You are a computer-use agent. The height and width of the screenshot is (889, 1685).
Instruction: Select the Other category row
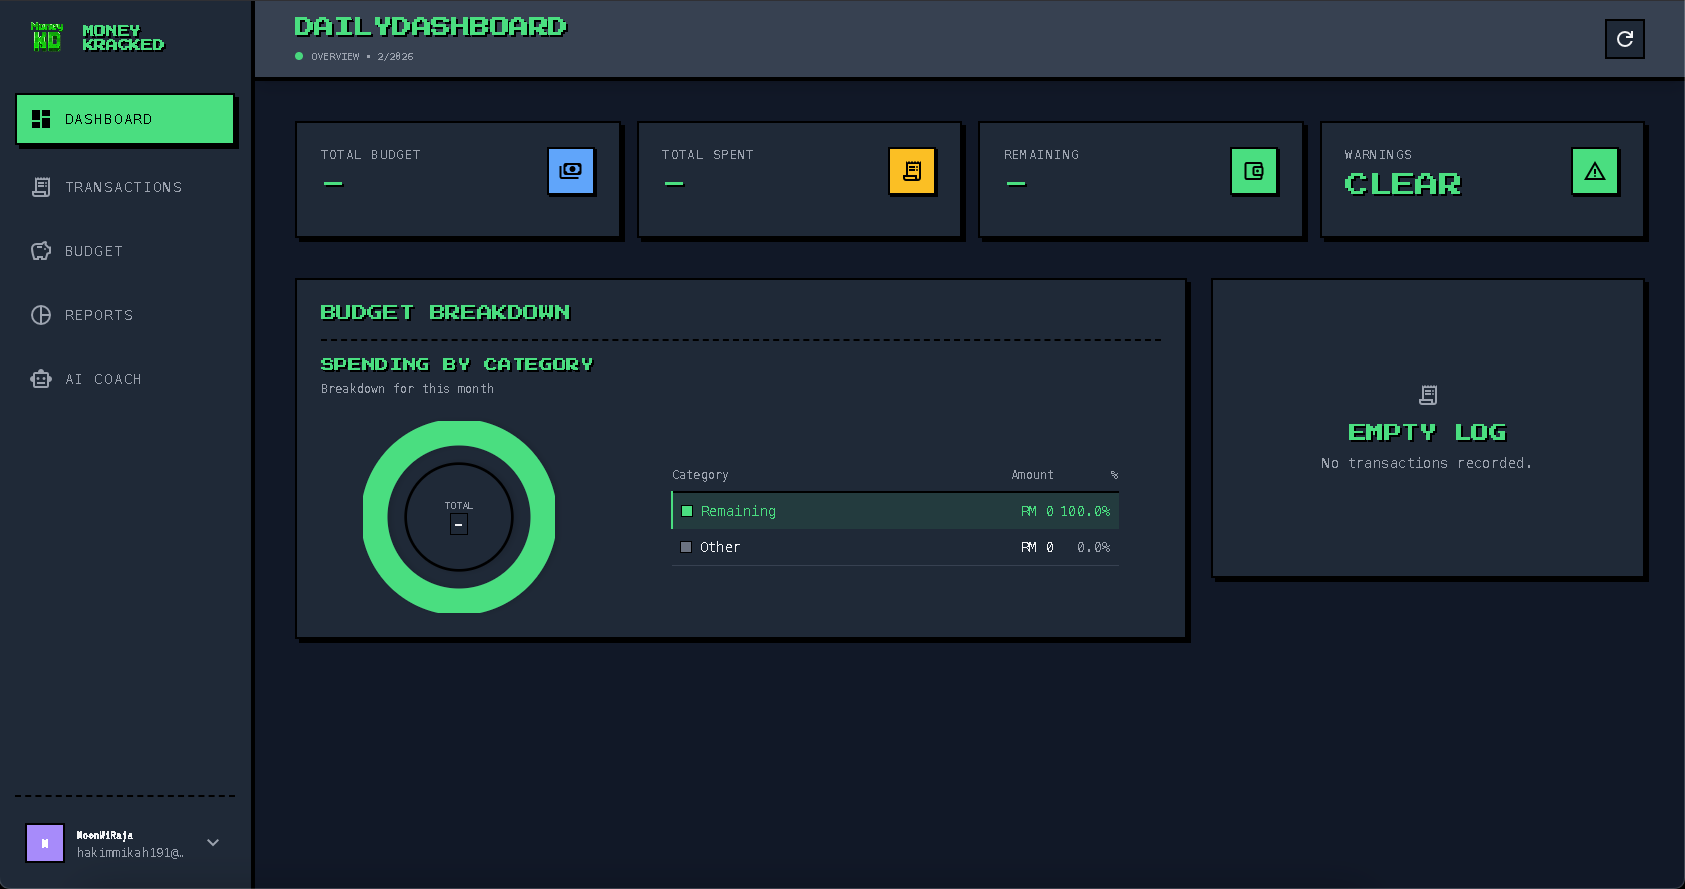click(x=895, y=547)
